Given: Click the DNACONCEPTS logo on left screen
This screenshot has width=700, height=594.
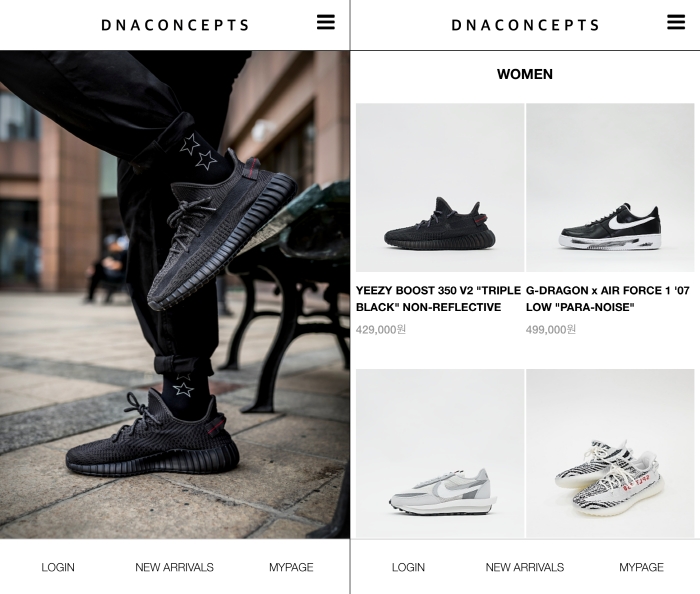Looking at the screenshot, I should (x=175, y=25).
